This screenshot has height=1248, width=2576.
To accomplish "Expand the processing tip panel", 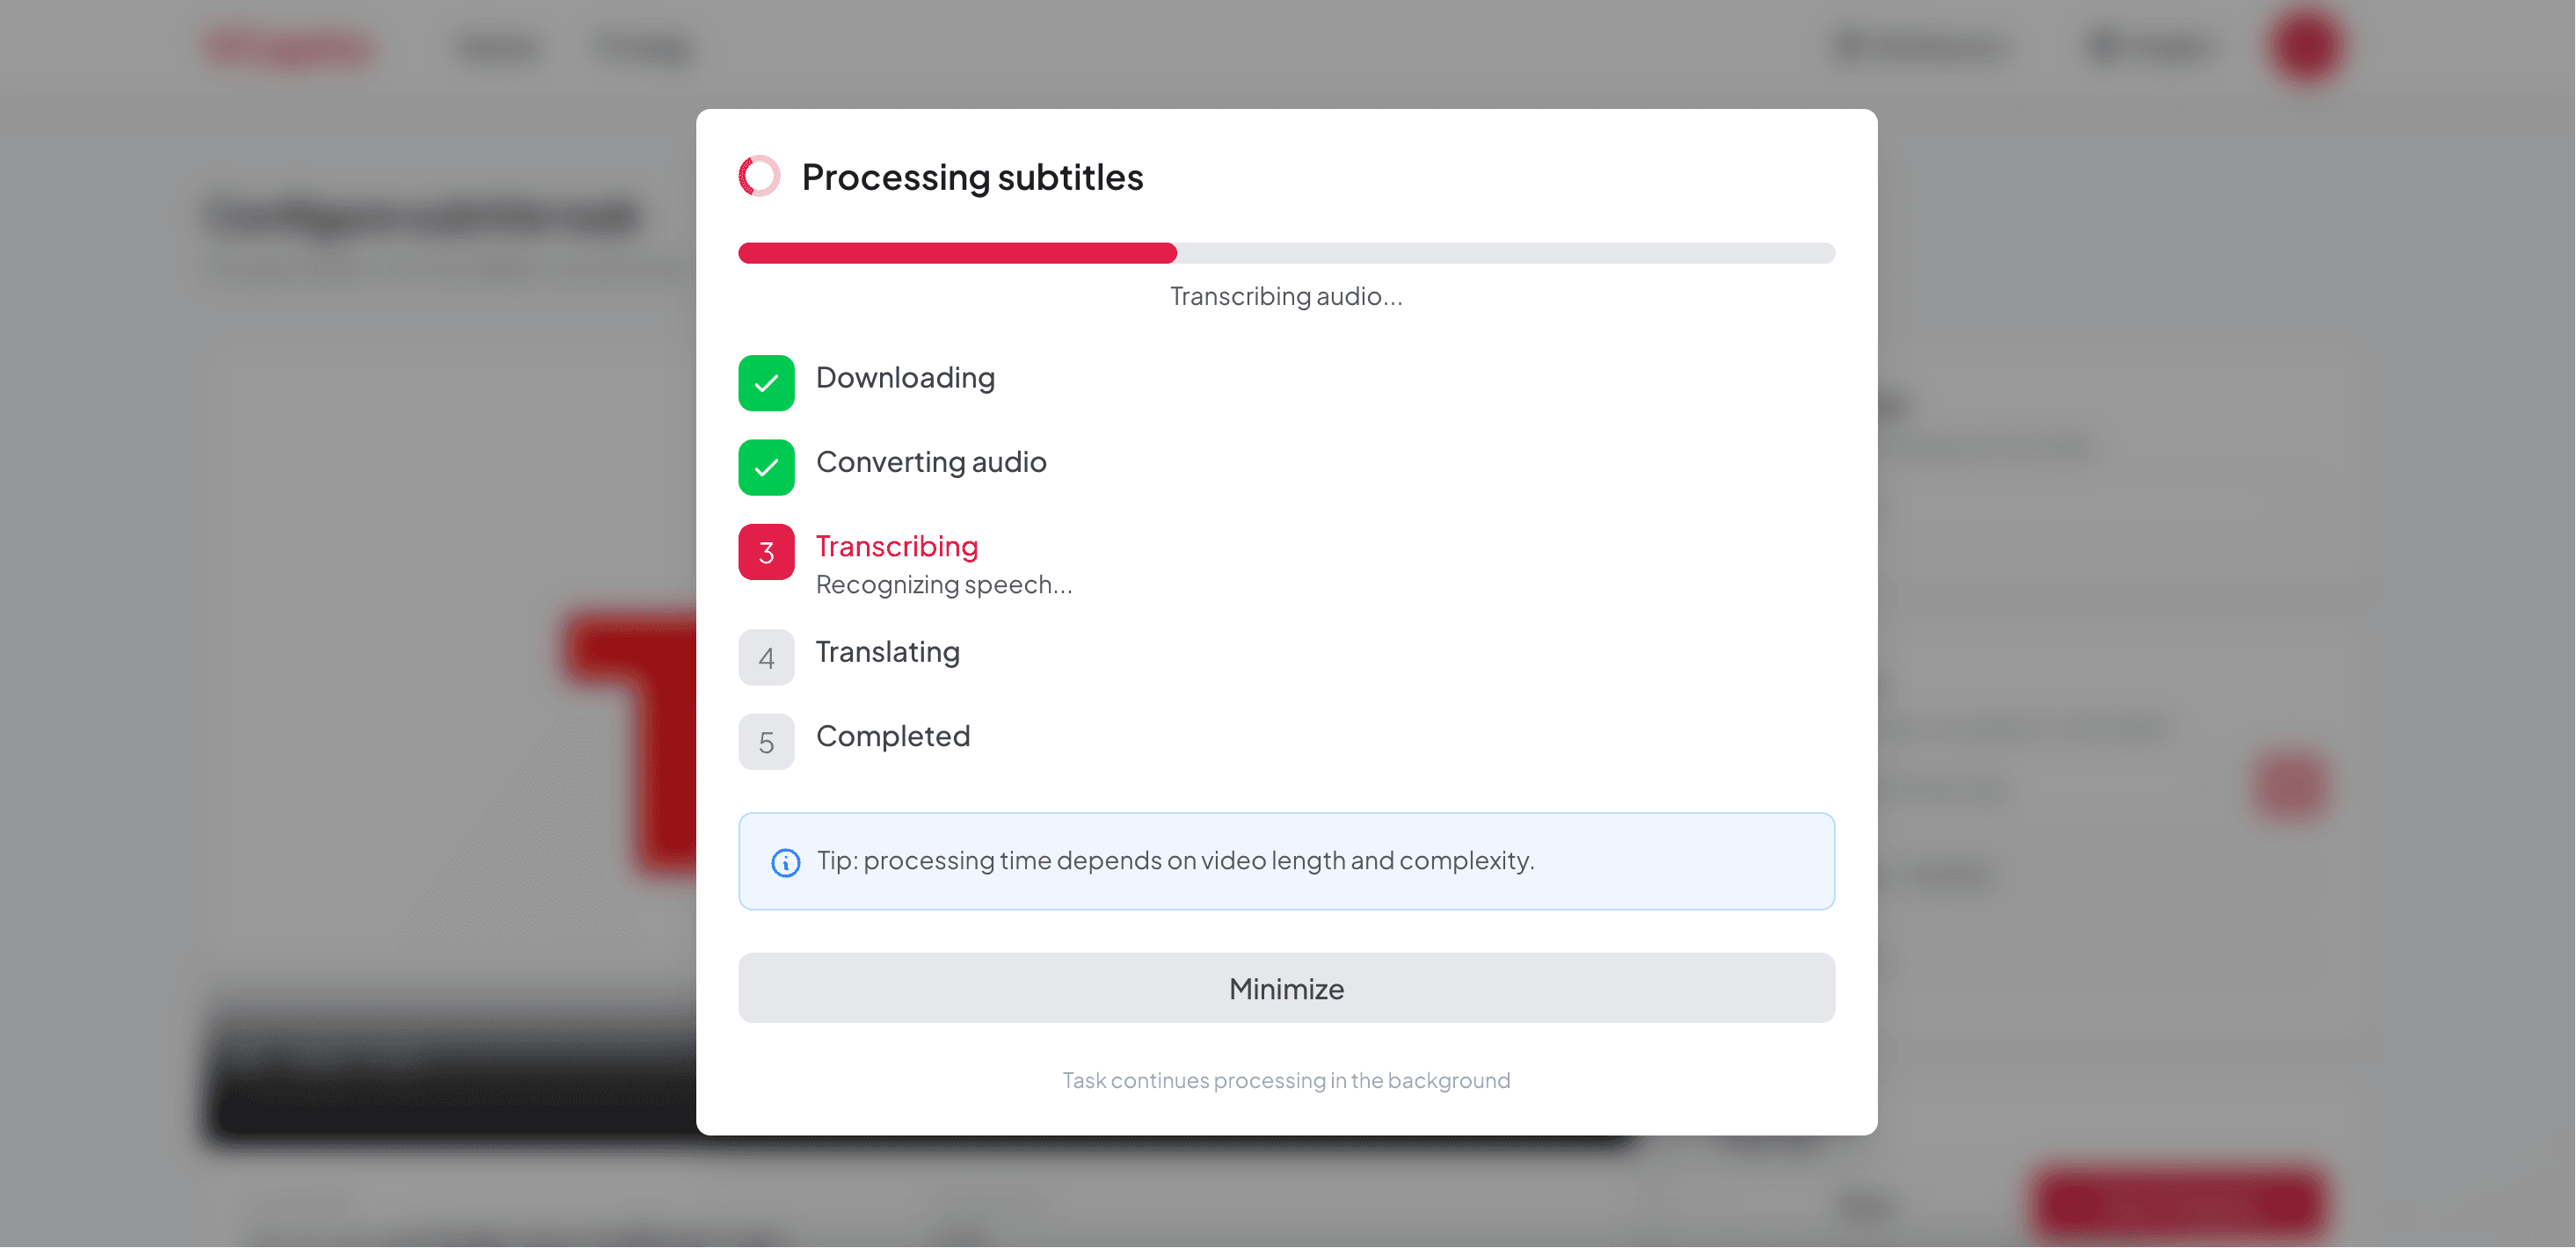I will 1286,861.
